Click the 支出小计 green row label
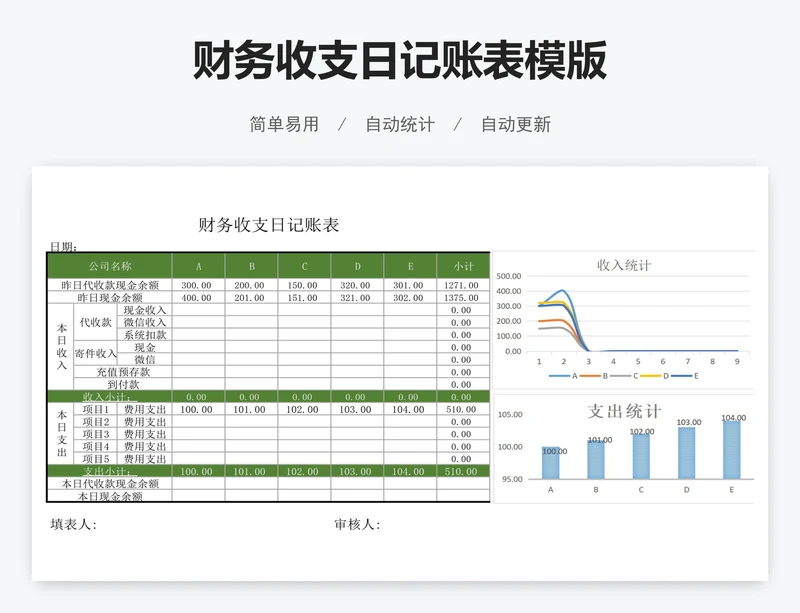The width and height of the screenshot is (800, 613). coord(110,471)
